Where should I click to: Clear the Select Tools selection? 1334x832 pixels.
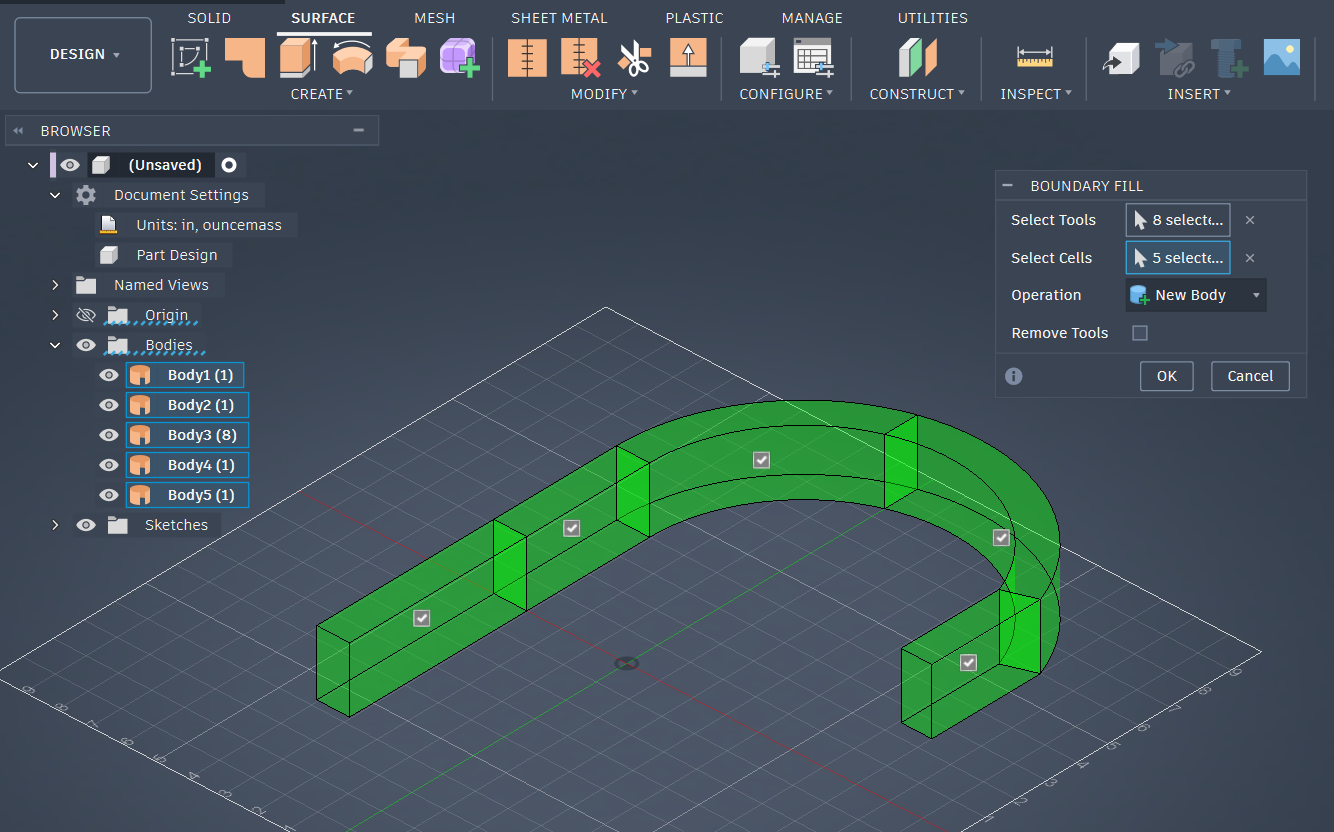coord(1250,220)
